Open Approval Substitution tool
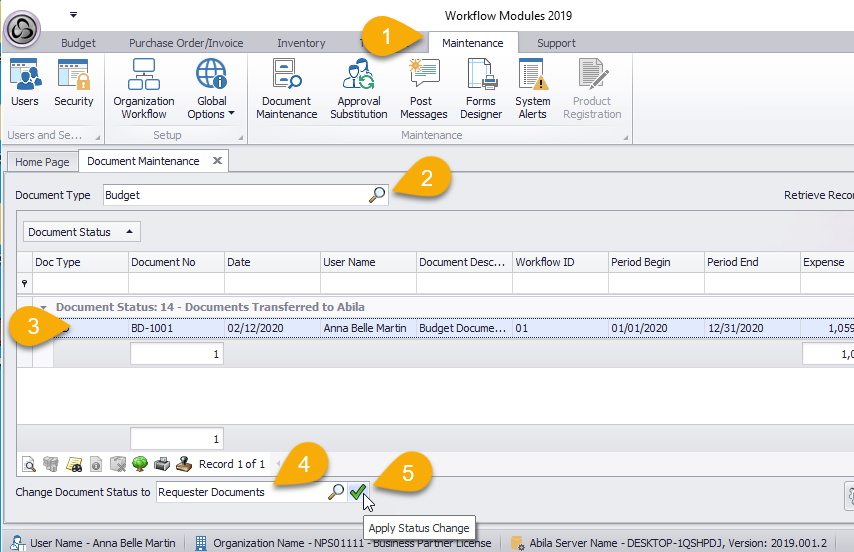This screenshot has height=552, width=854. [358, 89]
